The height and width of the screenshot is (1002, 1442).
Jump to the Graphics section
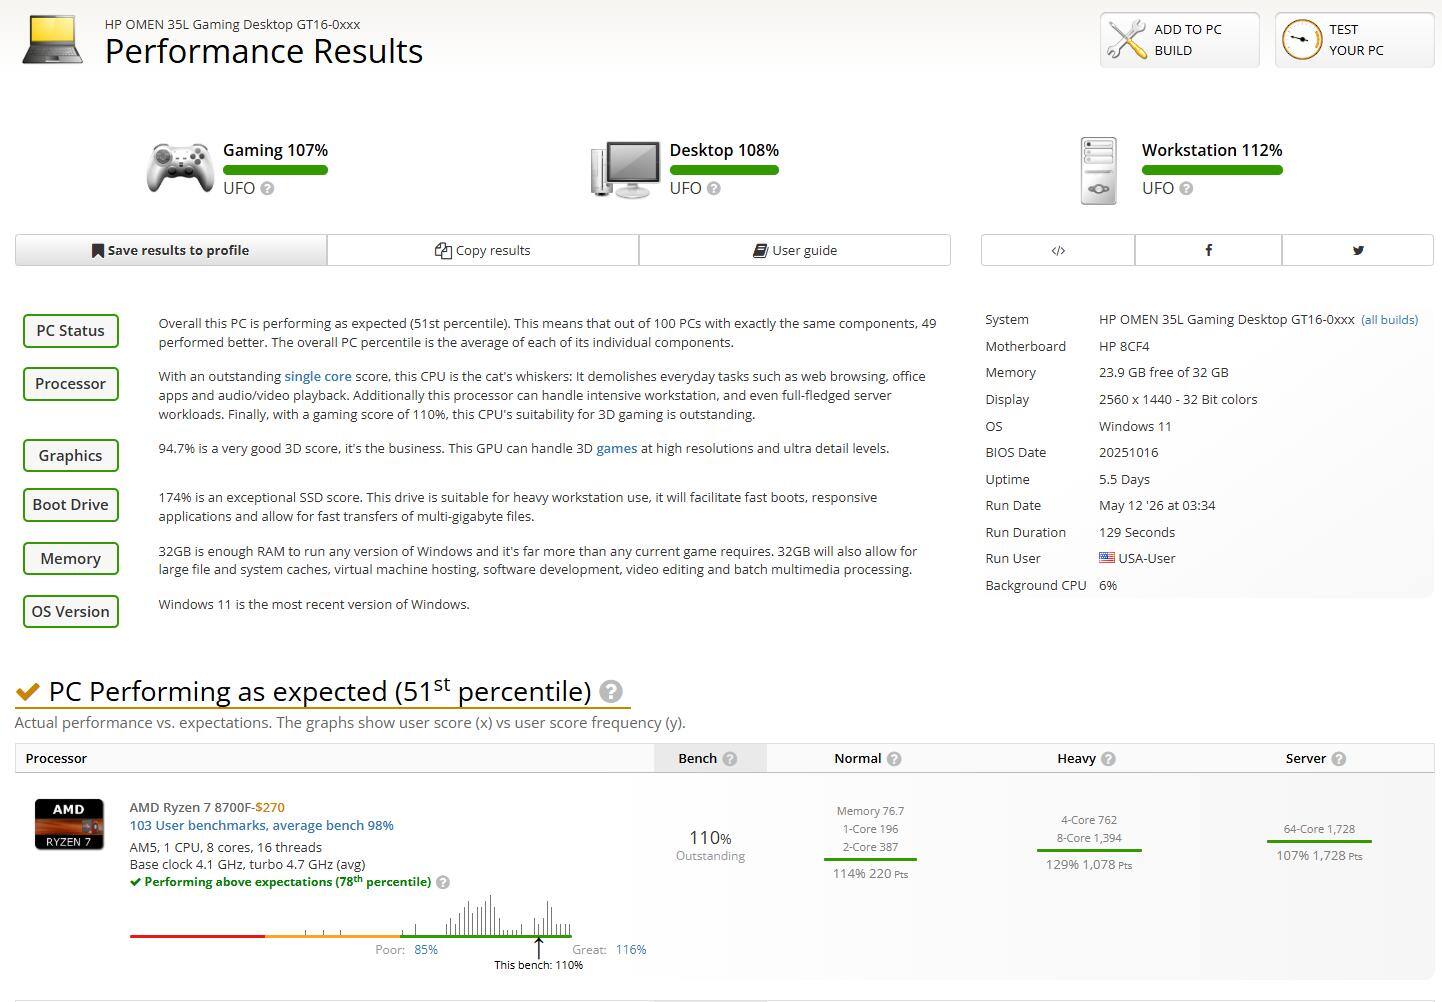[x=71, y=455]
